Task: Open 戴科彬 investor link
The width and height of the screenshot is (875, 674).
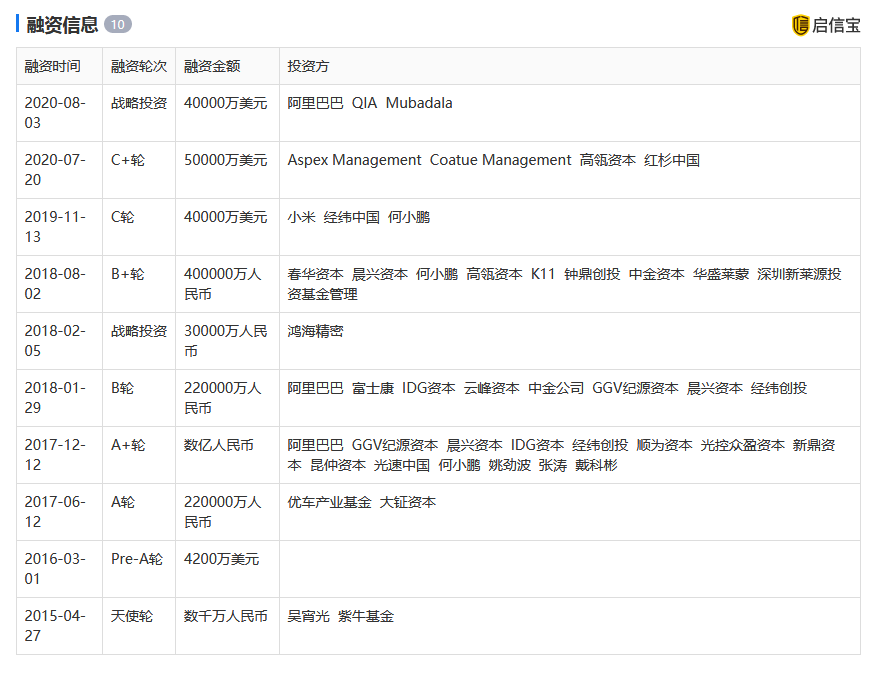Action: 596,465
